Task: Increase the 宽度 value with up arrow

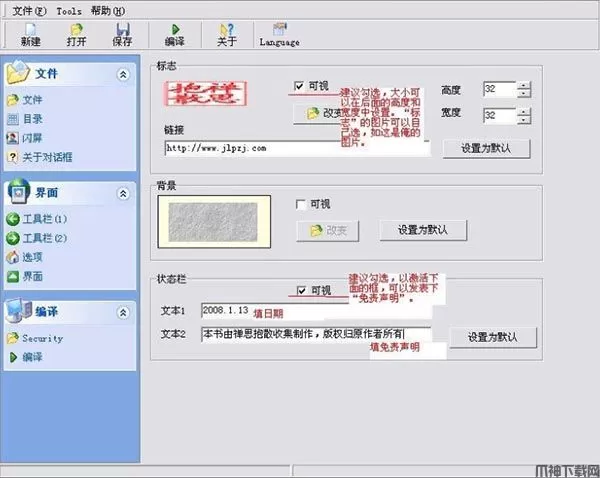Action: (524, 112)
